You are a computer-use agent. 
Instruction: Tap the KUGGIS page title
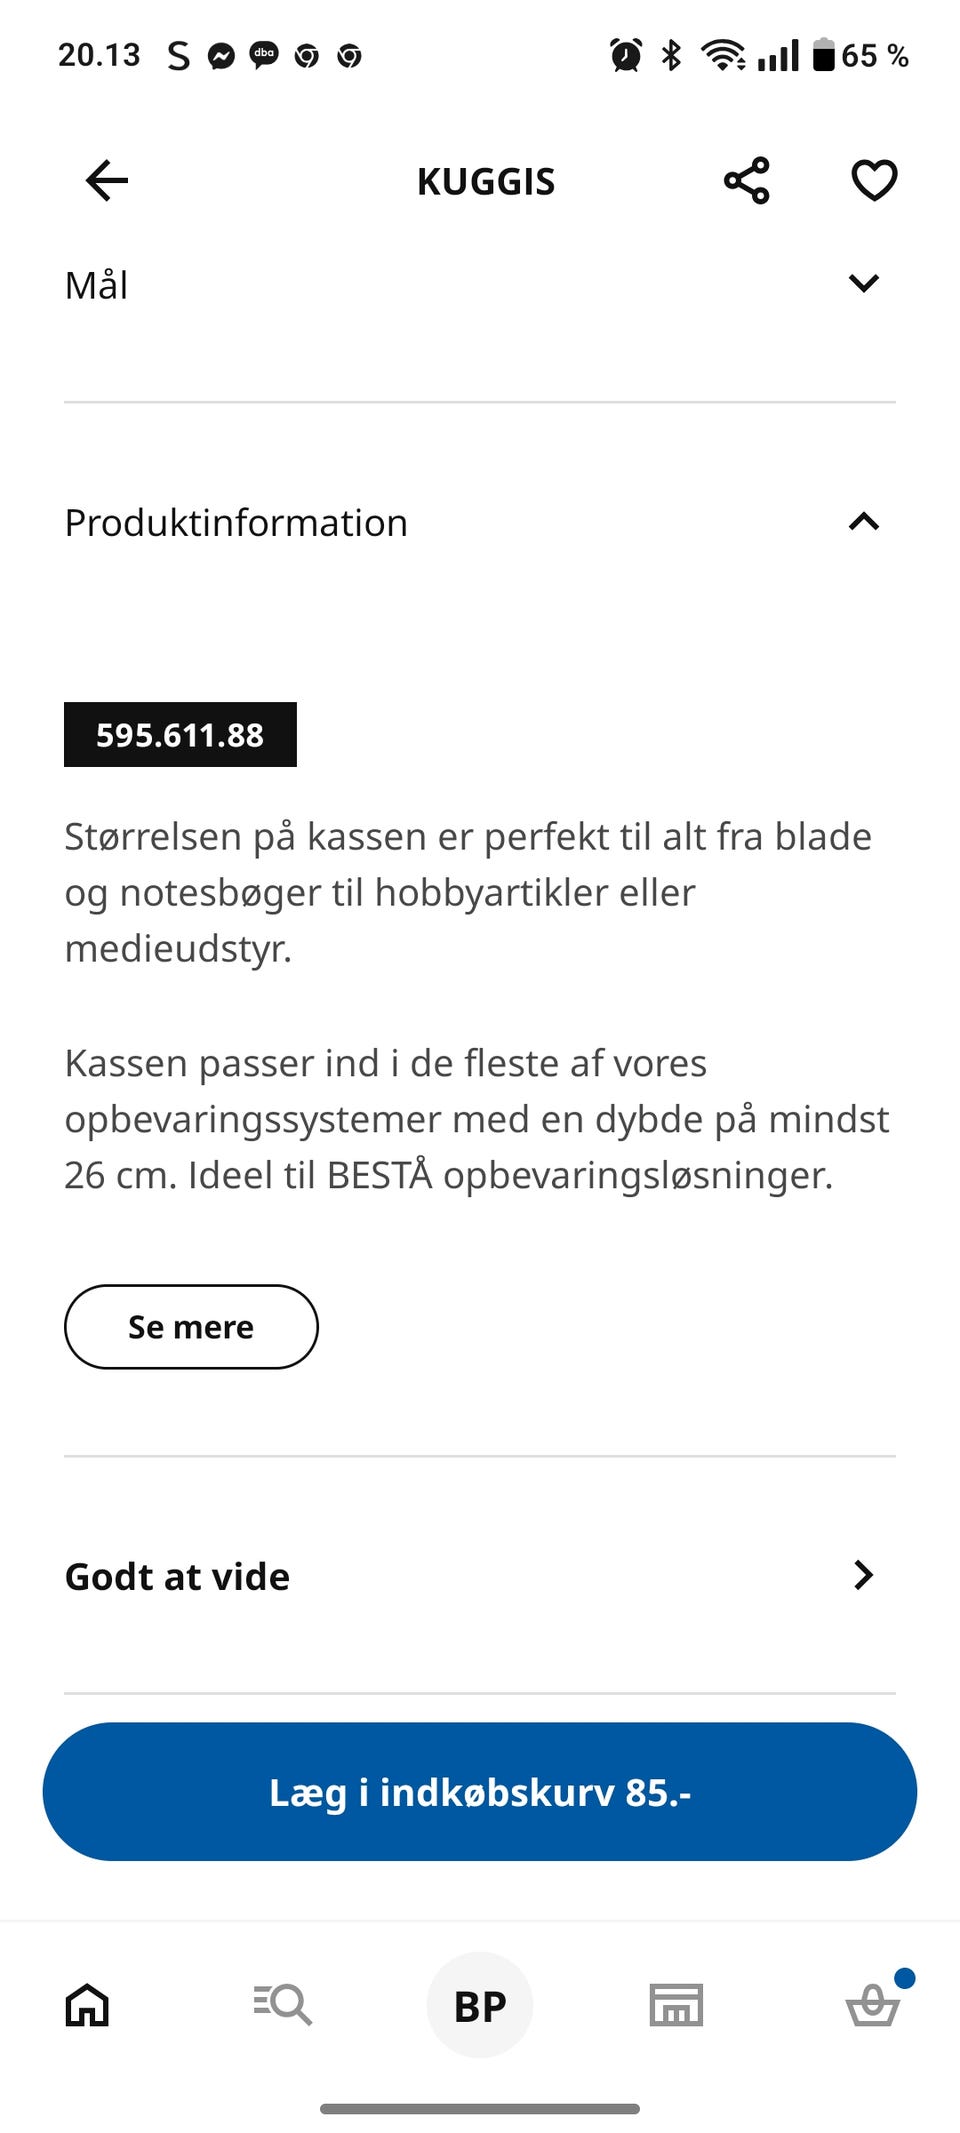486,182
